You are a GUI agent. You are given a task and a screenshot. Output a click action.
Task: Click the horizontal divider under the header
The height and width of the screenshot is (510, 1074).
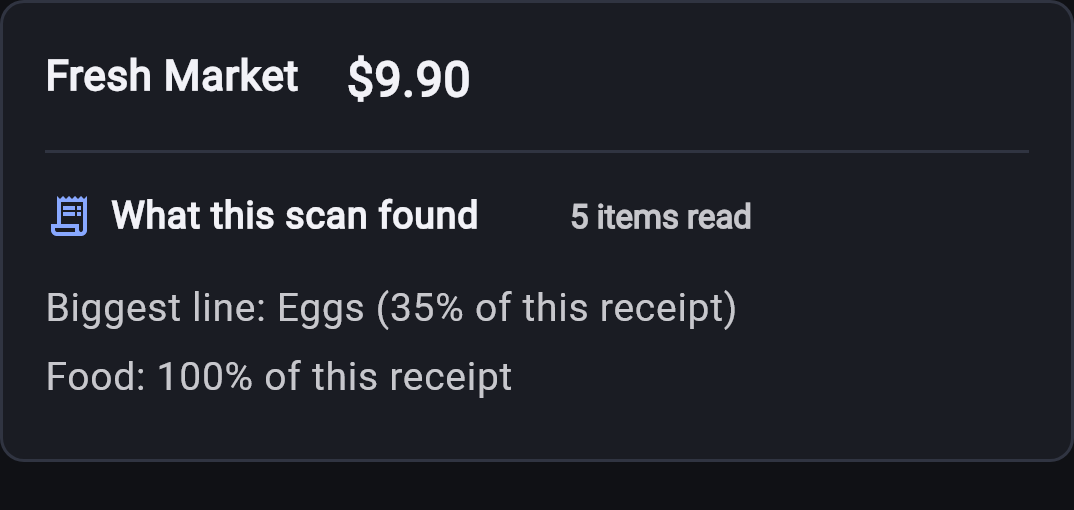(x=537, y=151)
